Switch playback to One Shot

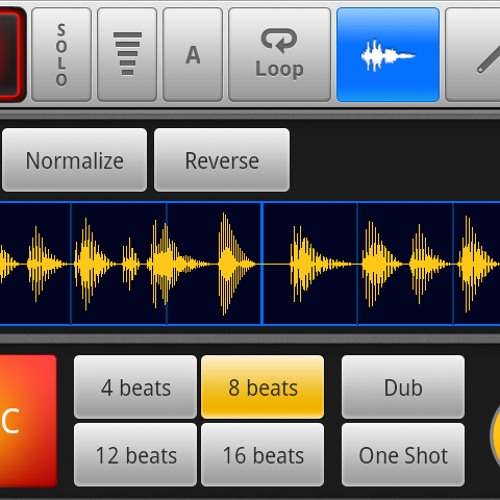(403, 455)
